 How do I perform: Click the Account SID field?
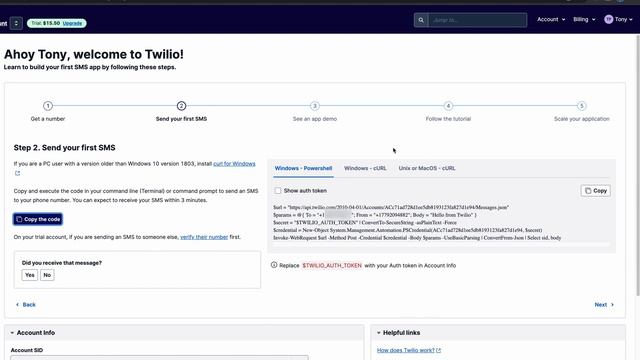[159, 358]
